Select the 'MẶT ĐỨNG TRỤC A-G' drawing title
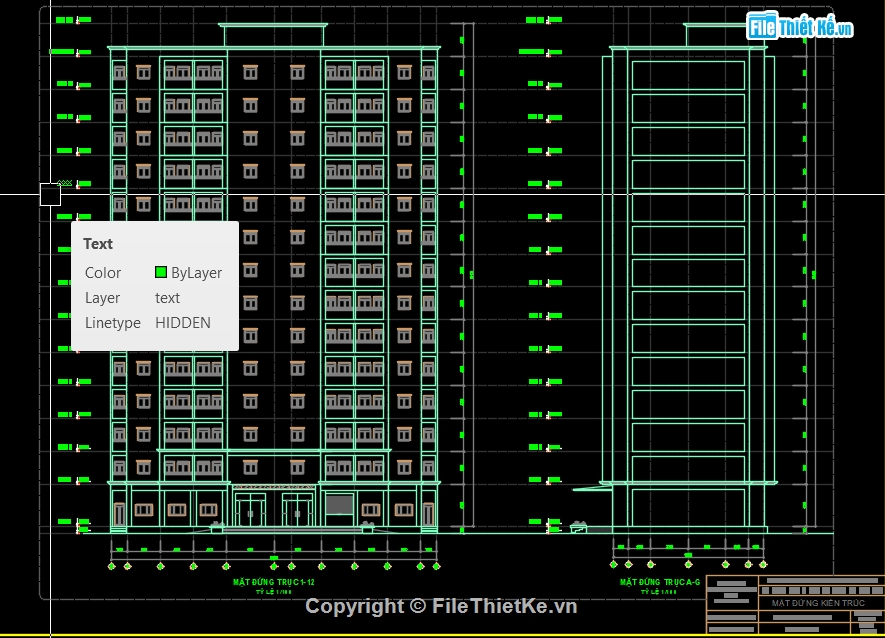 point(660,582)
